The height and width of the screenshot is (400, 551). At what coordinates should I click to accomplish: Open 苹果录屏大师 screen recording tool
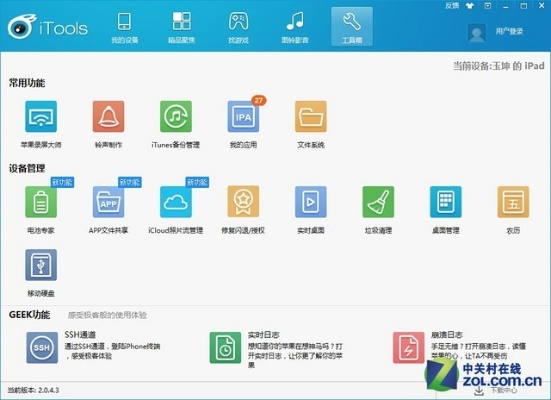click(41, 116)
